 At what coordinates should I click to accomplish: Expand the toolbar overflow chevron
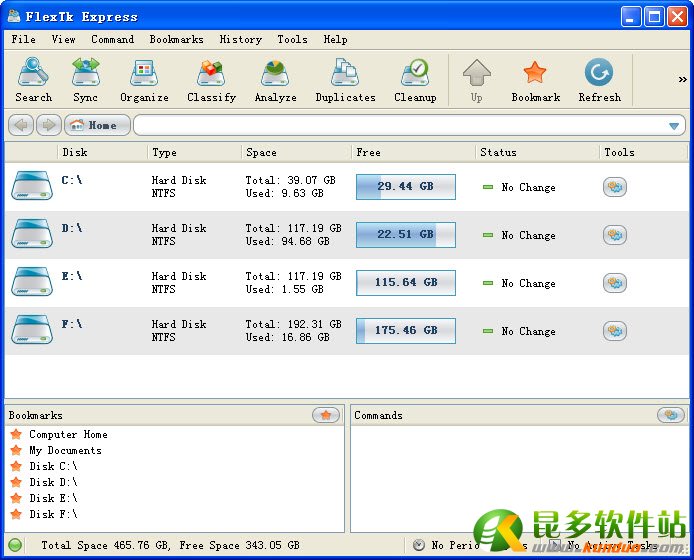coord(683,80)
